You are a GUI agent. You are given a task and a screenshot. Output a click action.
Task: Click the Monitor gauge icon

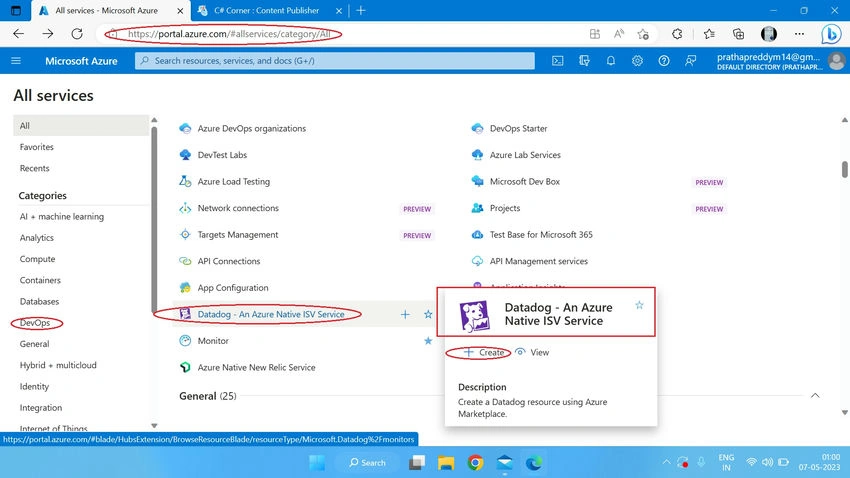[x=185, y=341]
